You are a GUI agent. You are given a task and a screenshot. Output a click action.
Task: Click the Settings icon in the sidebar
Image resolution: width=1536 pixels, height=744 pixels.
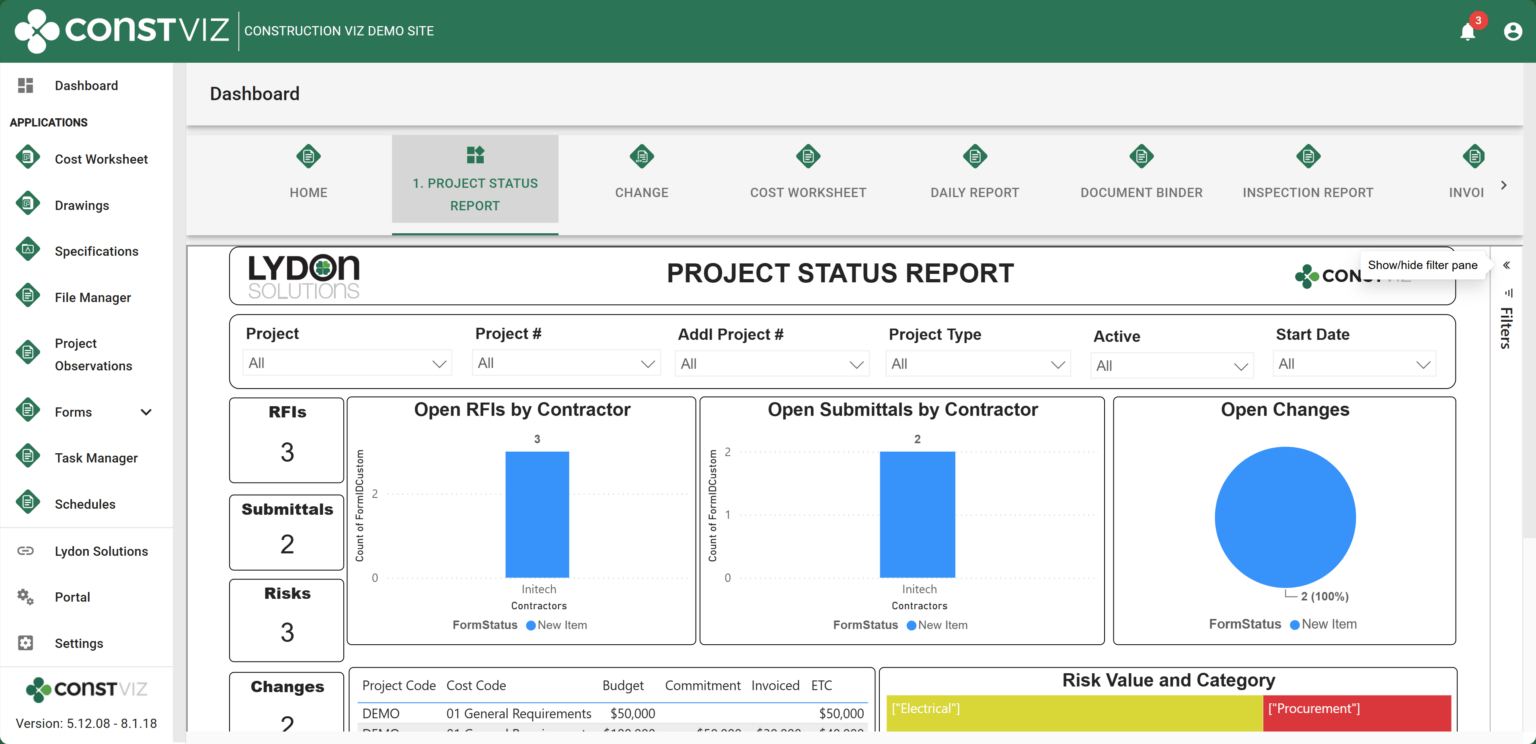pos(26,643)
